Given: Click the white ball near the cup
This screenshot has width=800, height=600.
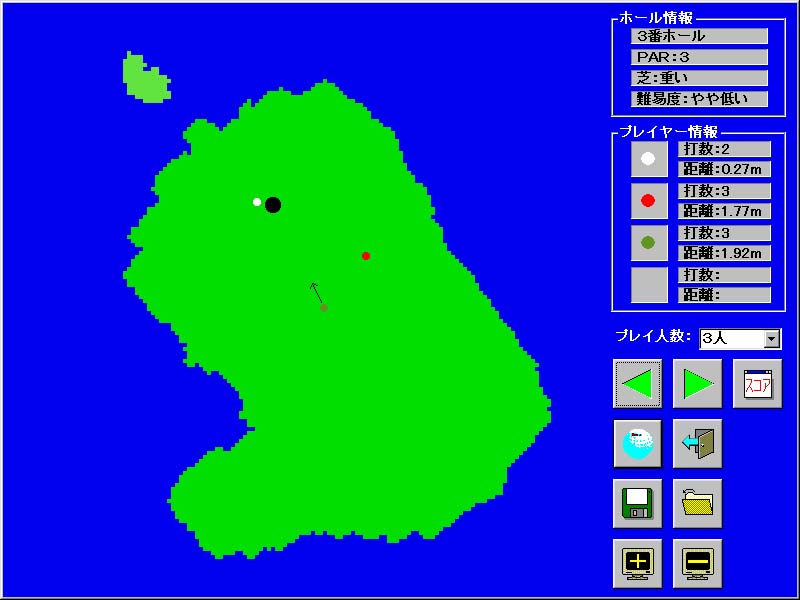Looking at the screenshot, I should [x=257, y=202].
